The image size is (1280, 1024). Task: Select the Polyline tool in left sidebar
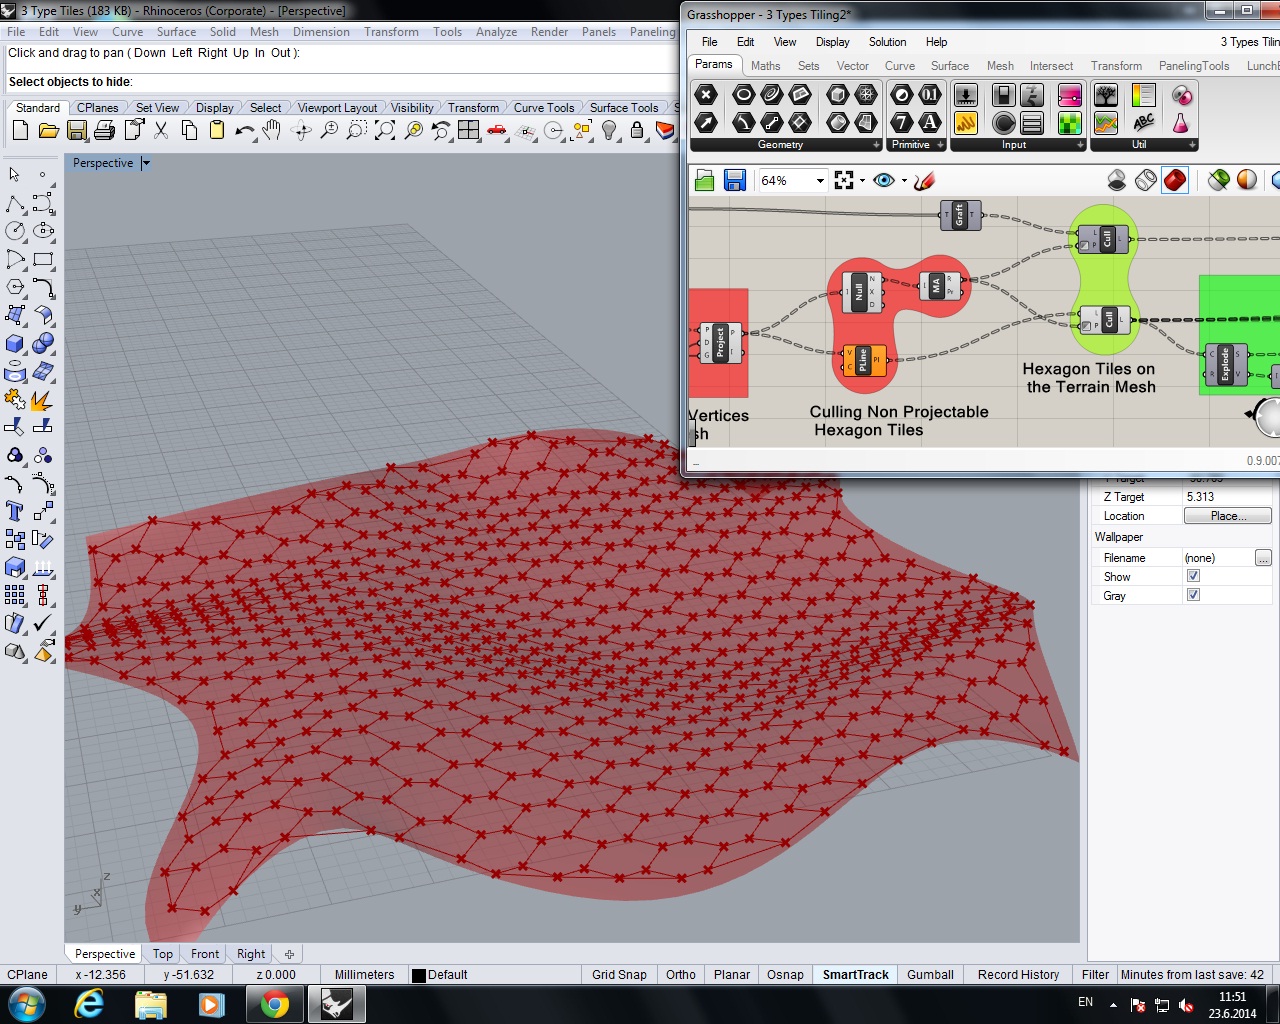click(15, 204)
